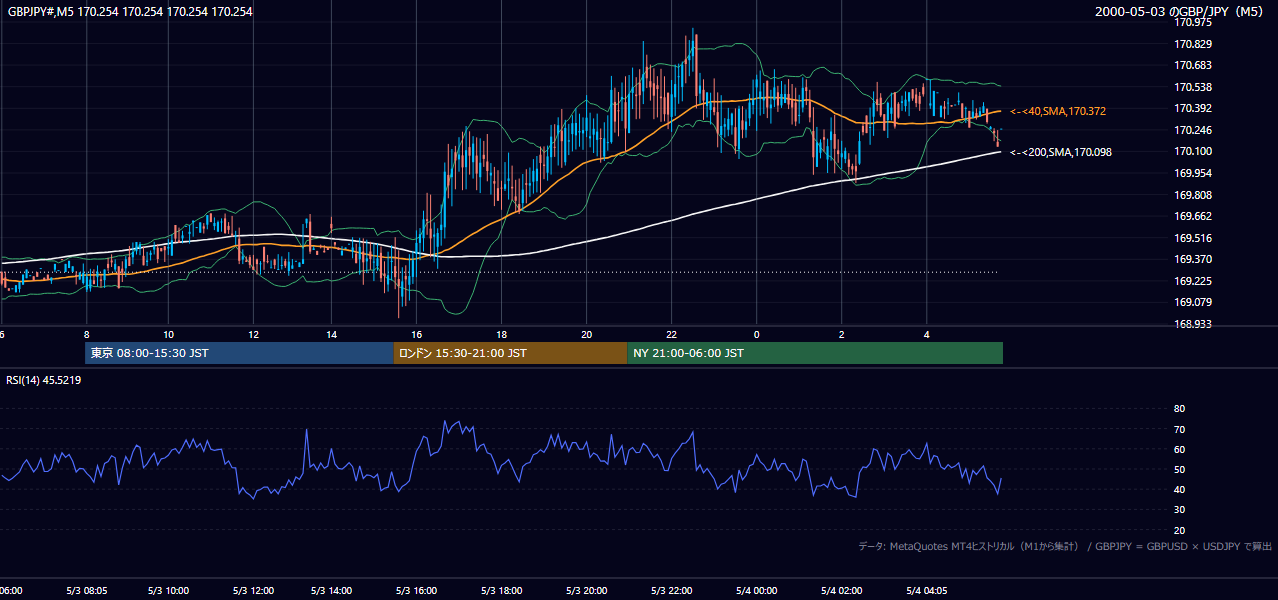Click the RSI 40 level label
Image resolution: width=1278 pixels, height=600 pixels.
(1179, 490)
